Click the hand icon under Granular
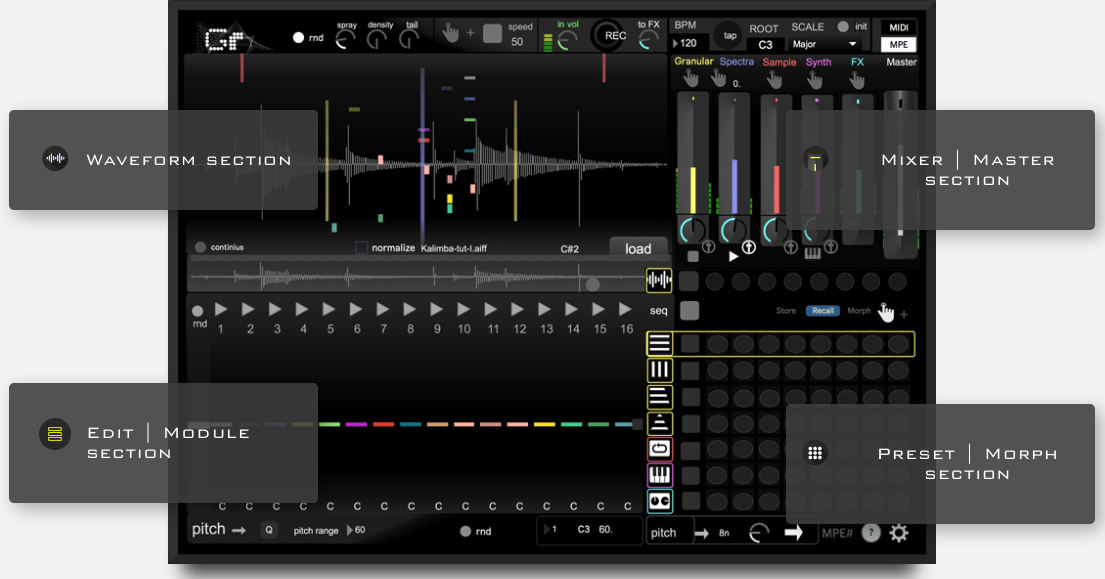Image resolution: width=1105 pixels, height=579 pixels. 690,79
